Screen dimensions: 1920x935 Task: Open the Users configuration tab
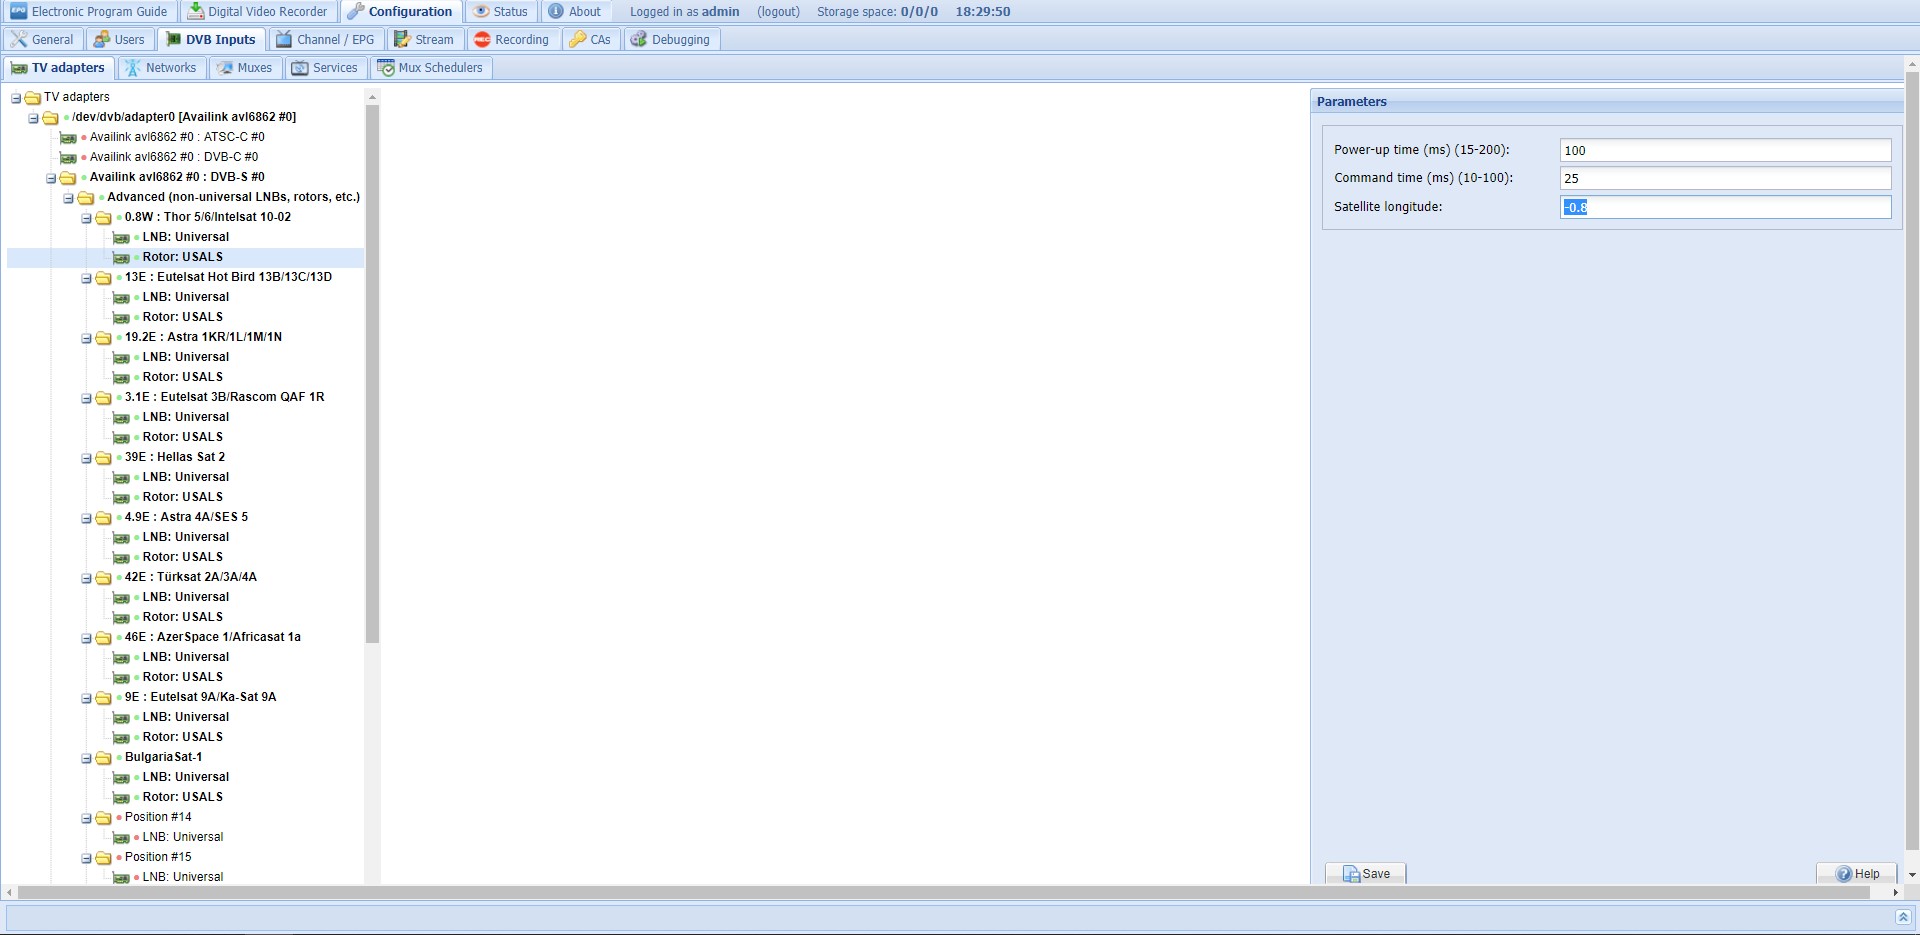click(x=119, y=40)
